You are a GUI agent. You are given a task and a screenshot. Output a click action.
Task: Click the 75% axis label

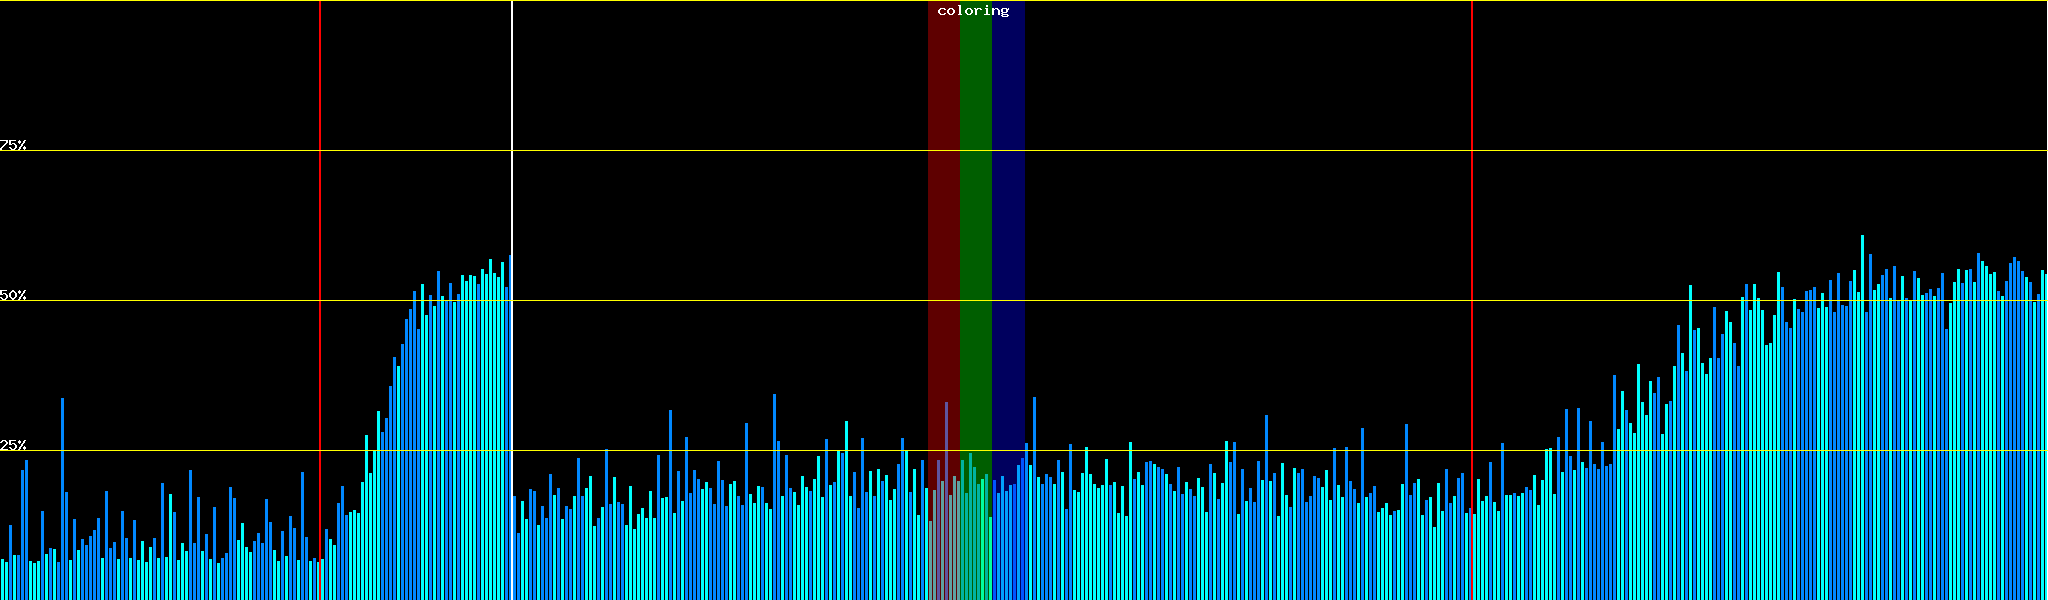[x=13, y=145]
